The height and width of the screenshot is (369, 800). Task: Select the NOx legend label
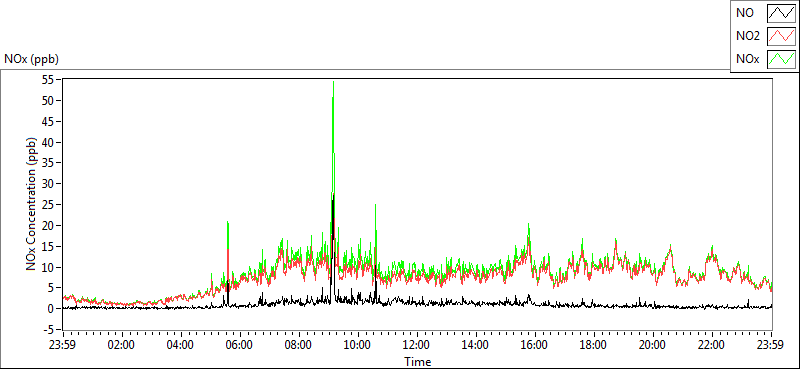click(747, 59)
